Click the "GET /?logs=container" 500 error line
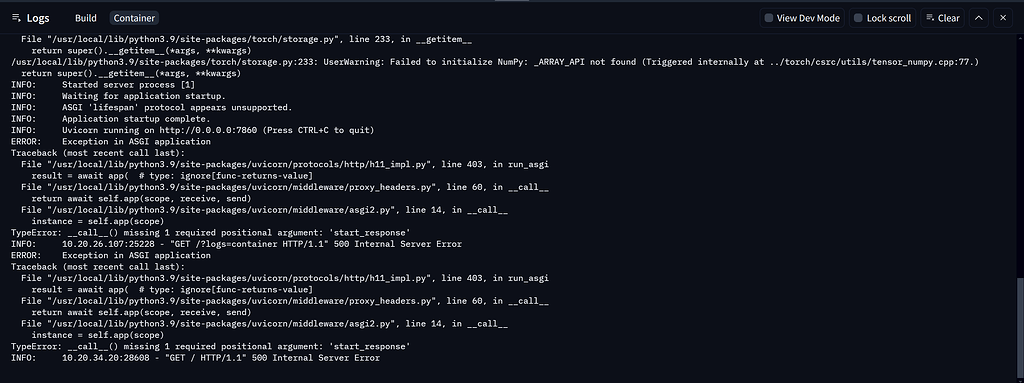The image size is (1024, 383). pyautogui.click(x=236, y=244)
